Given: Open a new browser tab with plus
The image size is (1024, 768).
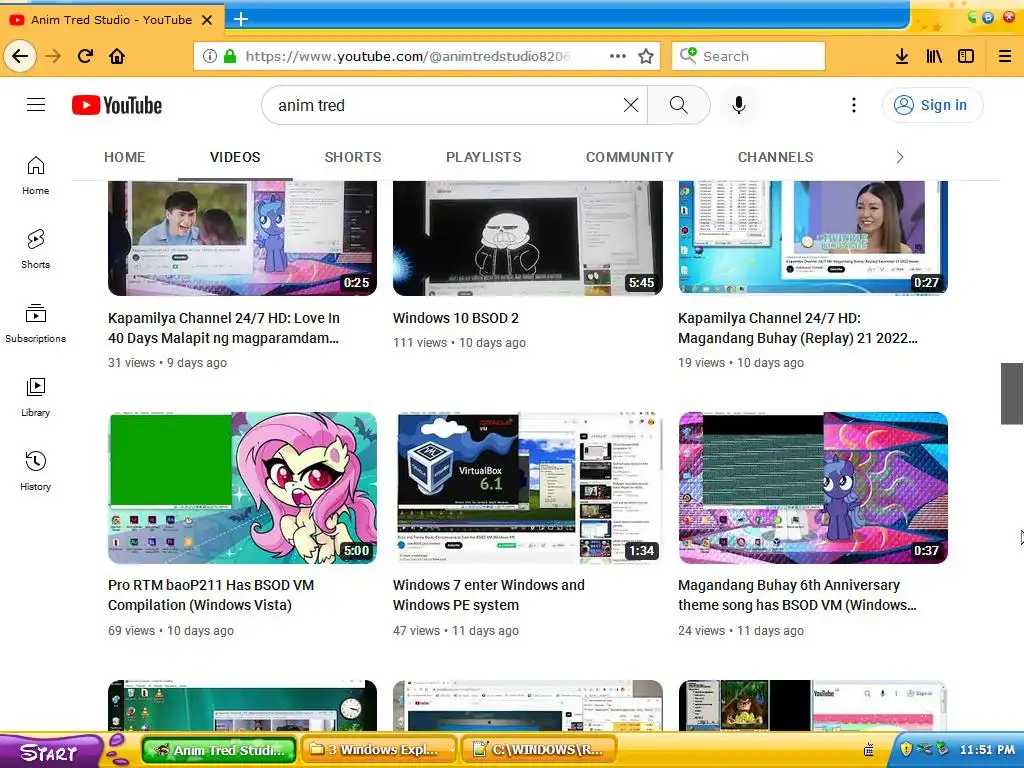Looking at the screenshot, I should [240, 19].
